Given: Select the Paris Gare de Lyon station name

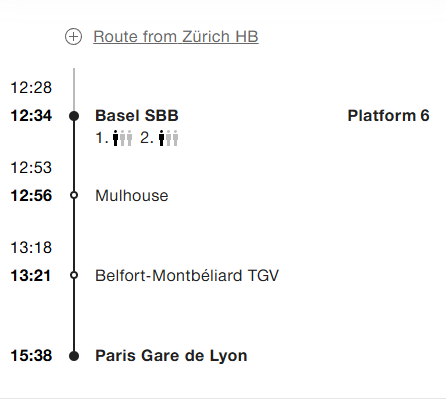Looking at the screenshot, I should point(171,356).
